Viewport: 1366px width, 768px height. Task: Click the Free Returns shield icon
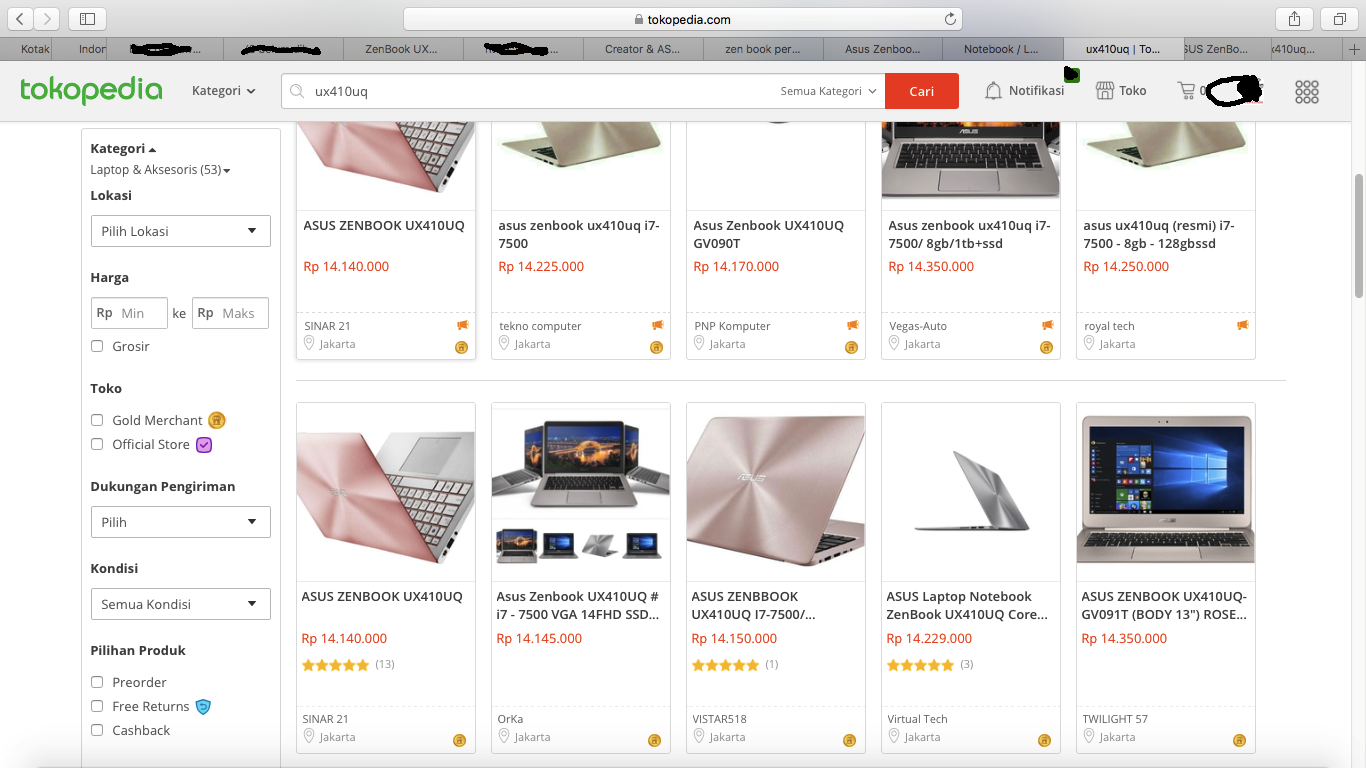[x=203, y=706]
